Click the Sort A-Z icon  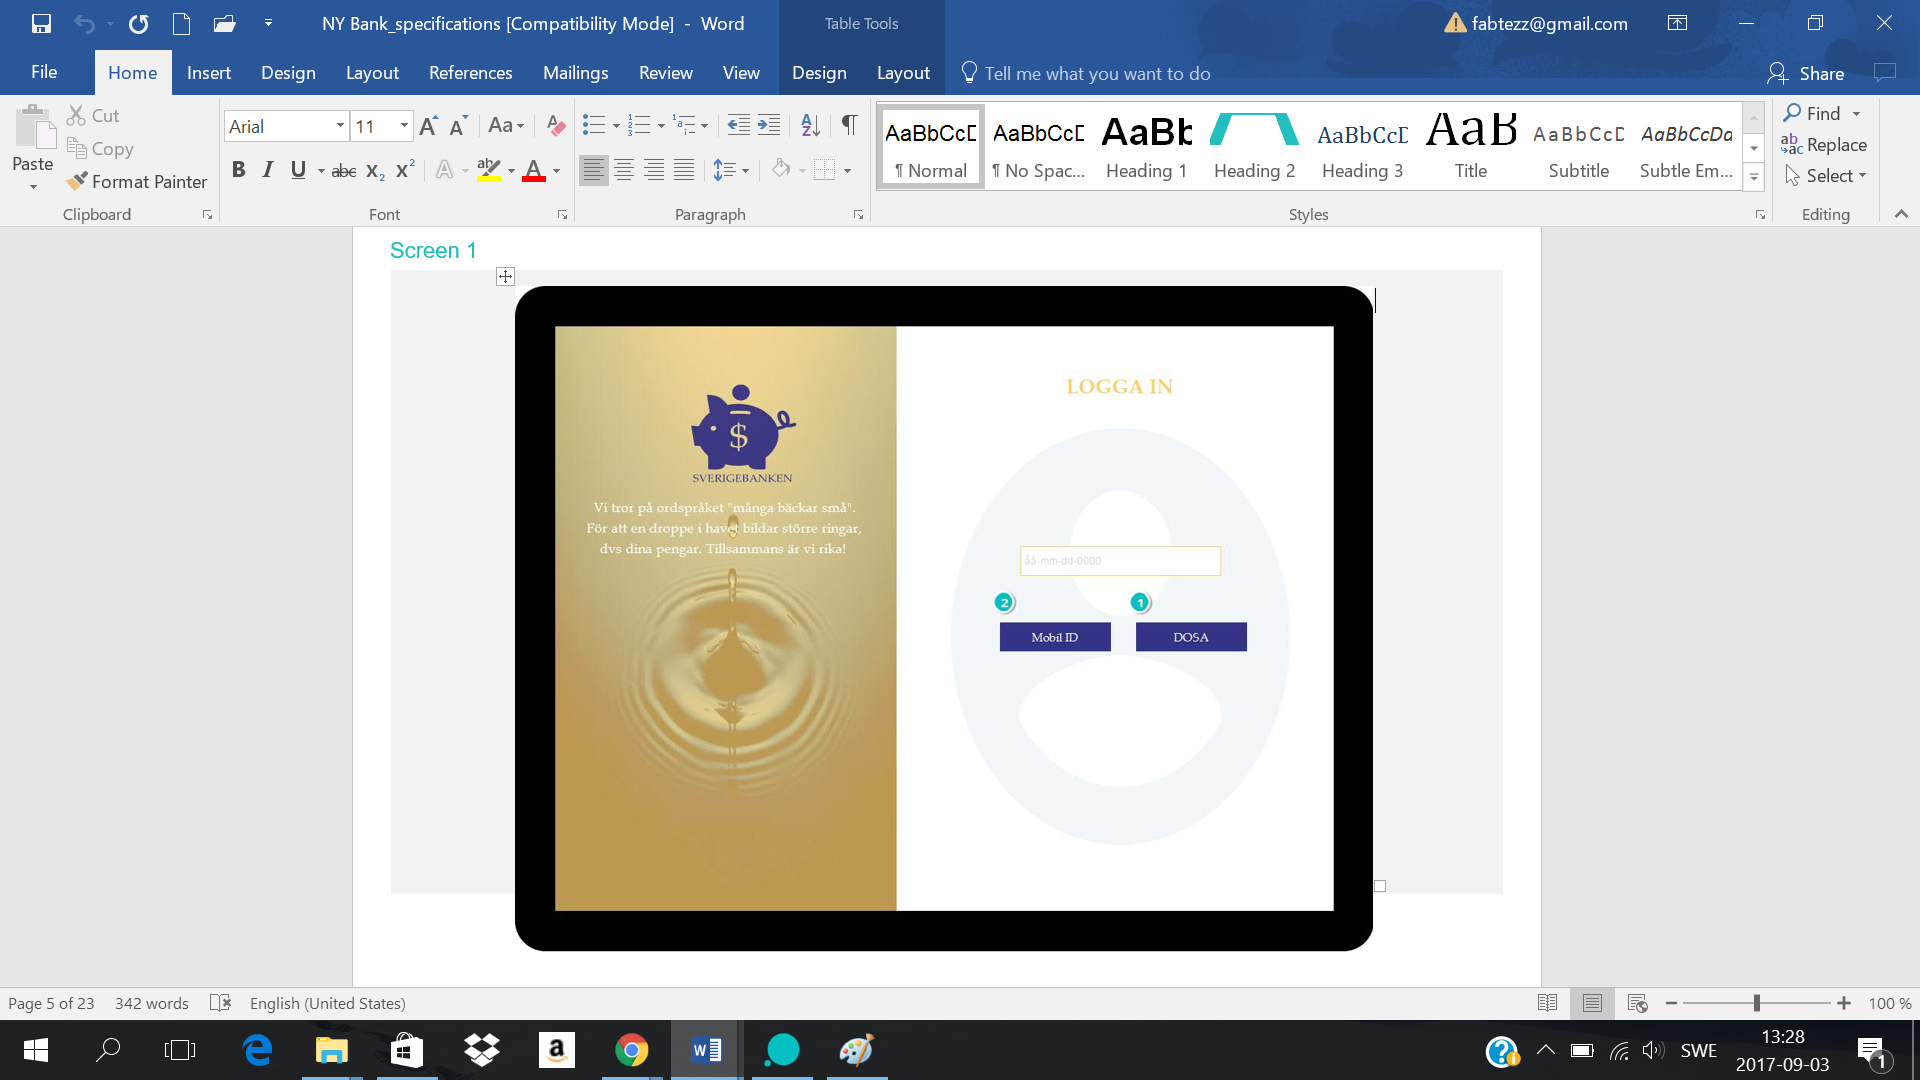click(810, 126)
